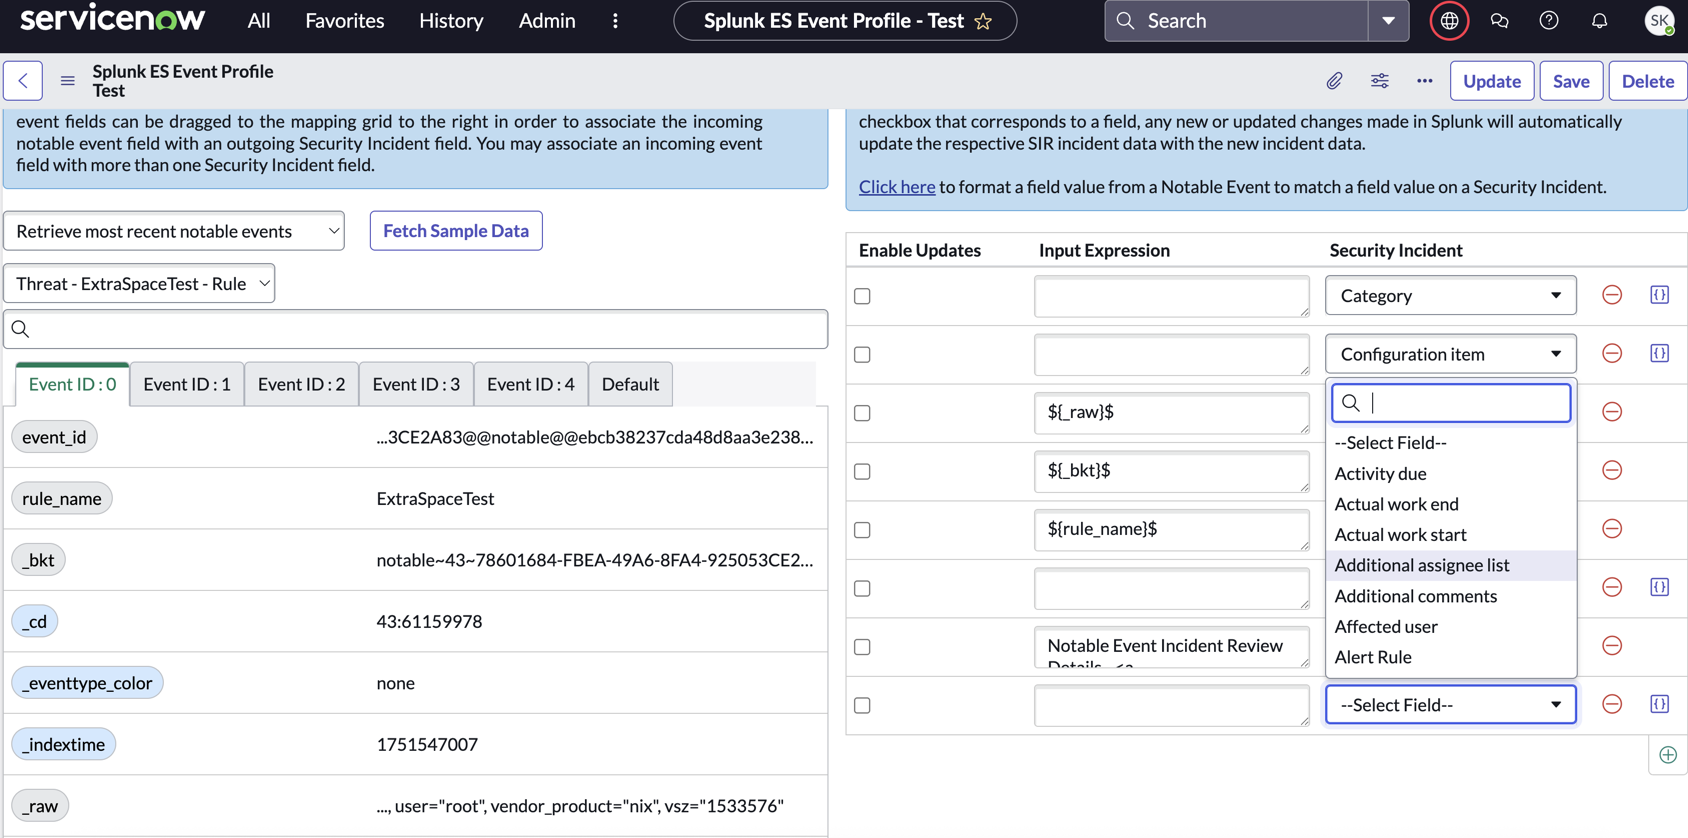Screen dimensions: 1688x838
Task: Select the _eventtype_color field chip
Action: click(x=87, y=683)
